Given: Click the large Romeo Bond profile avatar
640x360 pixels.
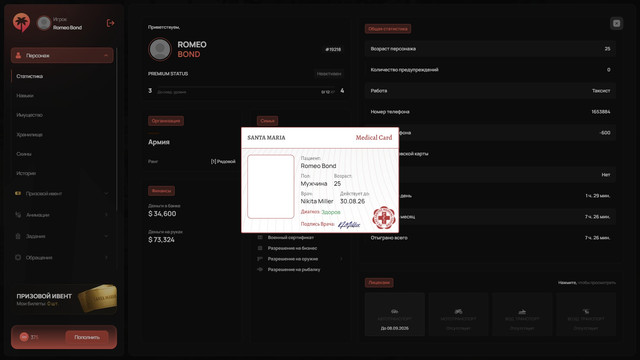Looking at the screenshot, I should pos(160,49).
